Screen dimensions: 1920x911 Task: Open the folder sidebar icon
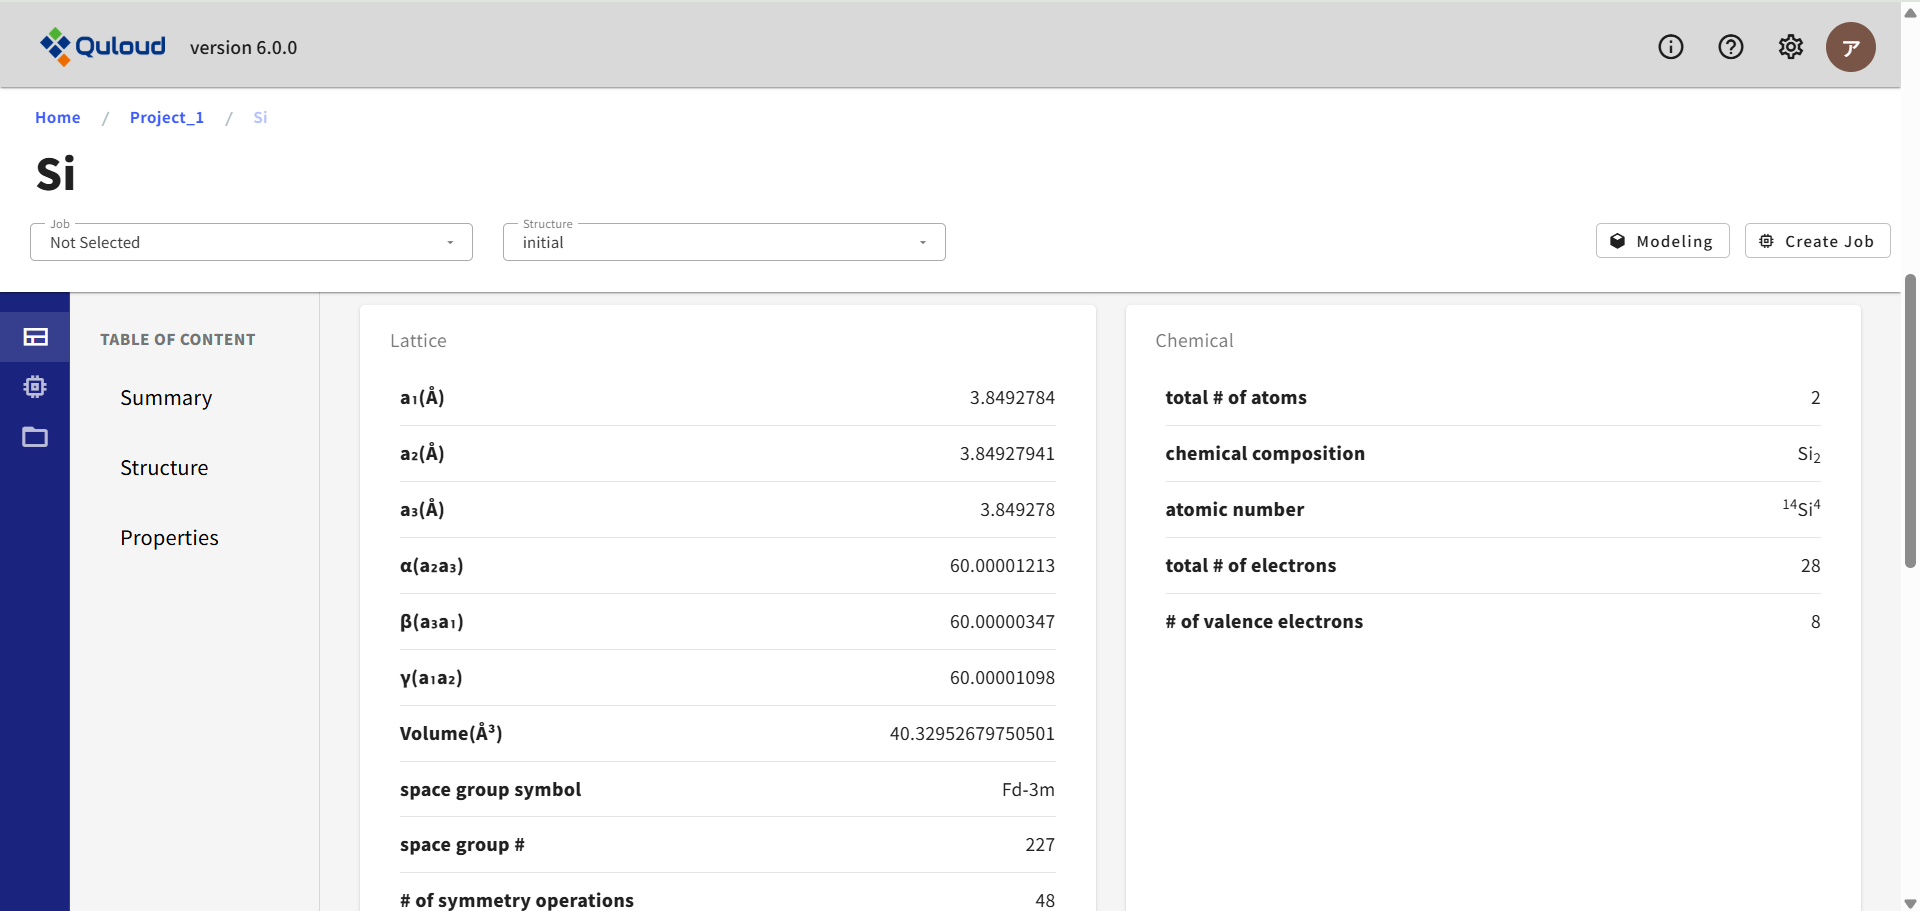35,437
